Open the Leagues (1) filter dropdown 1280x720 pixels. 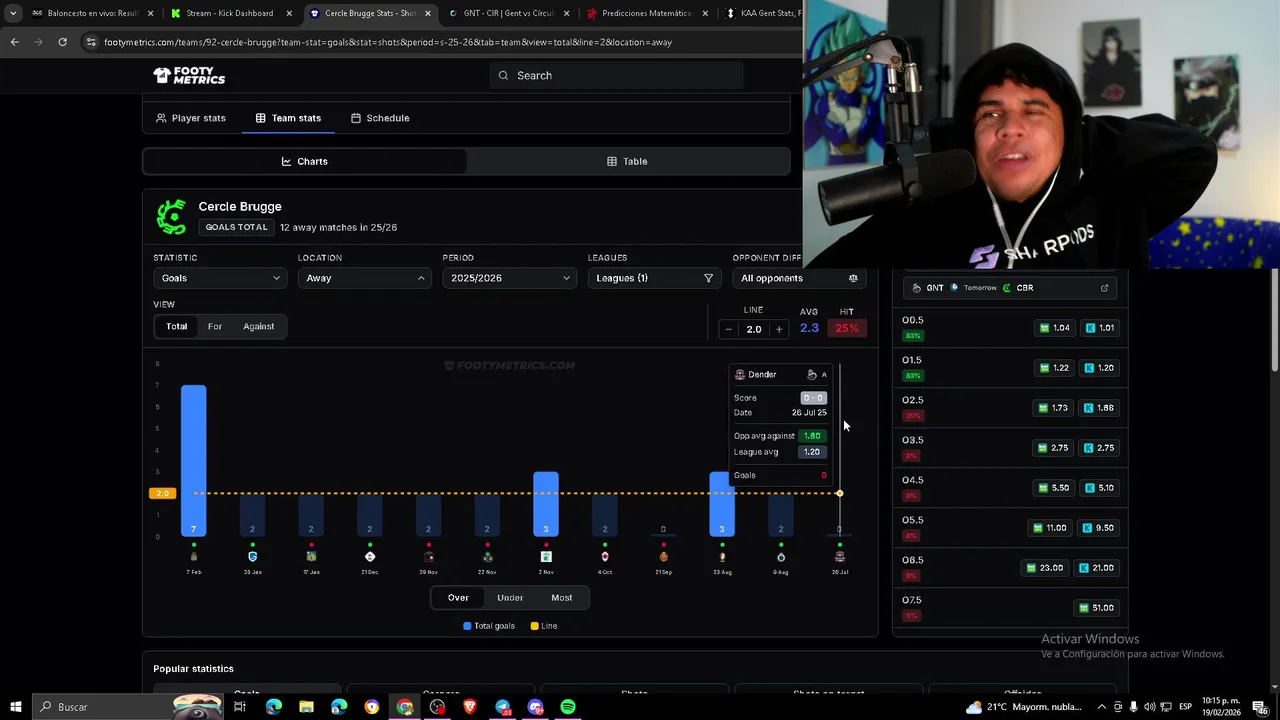[654, 278]
